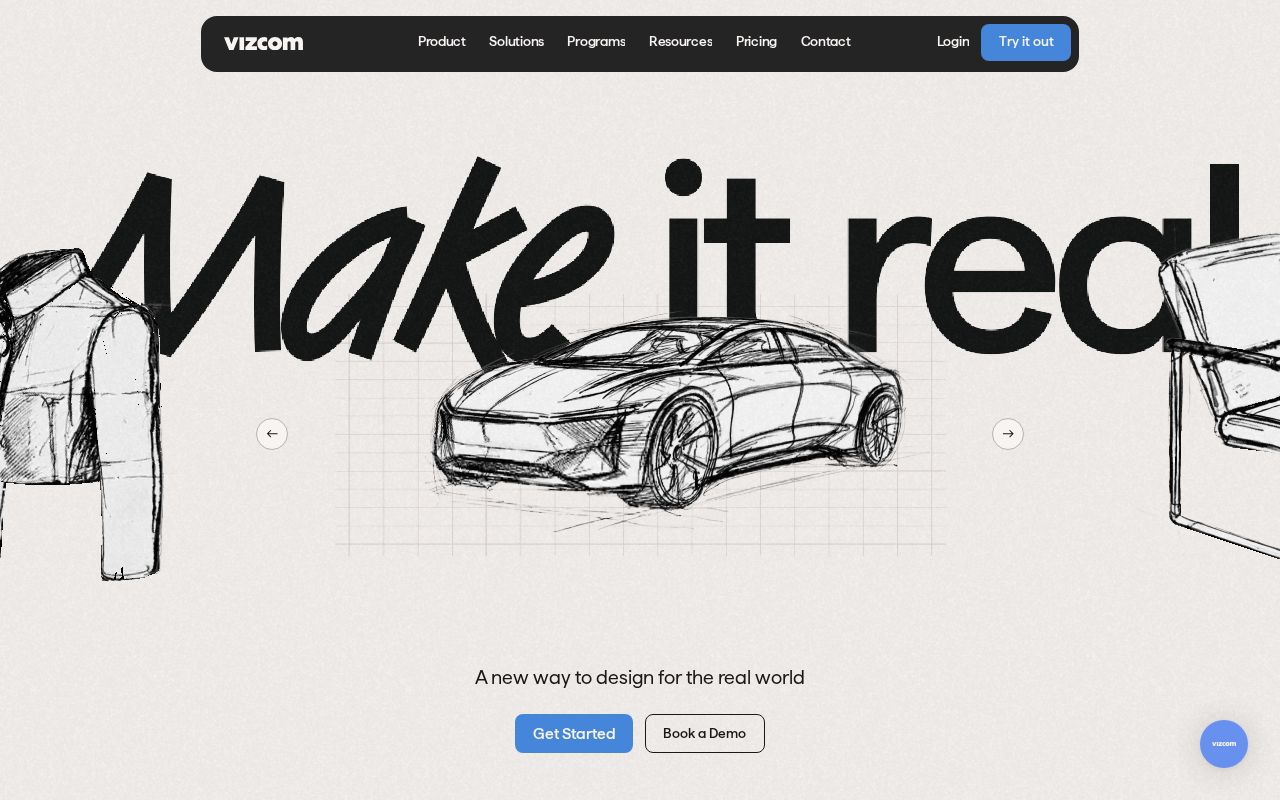Click Book a Demo button

[x=705, y=734]
